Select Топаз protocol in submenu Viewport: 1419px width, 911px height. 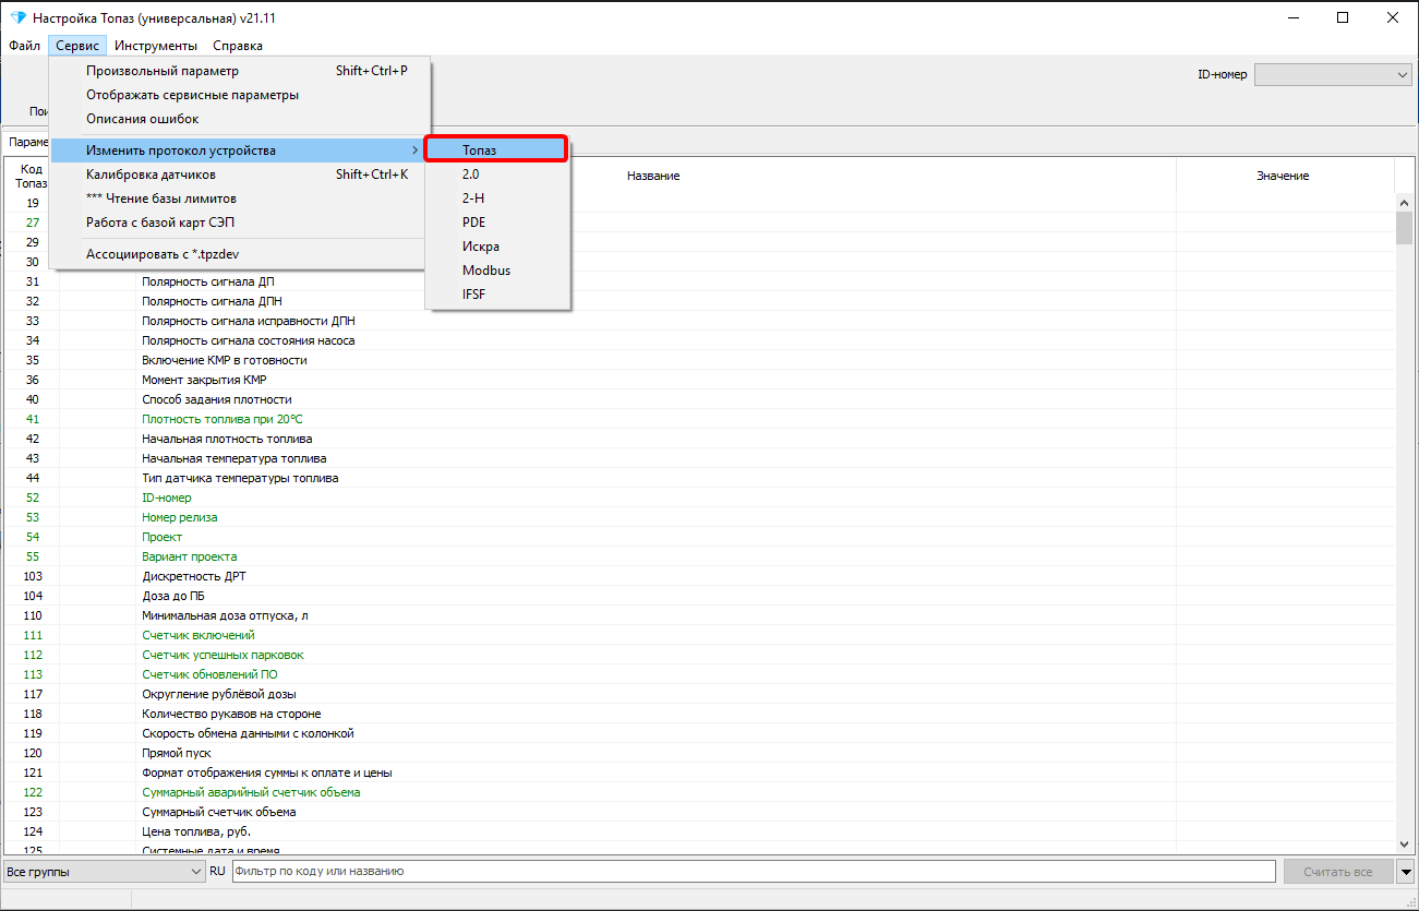[x=497, y=150]
